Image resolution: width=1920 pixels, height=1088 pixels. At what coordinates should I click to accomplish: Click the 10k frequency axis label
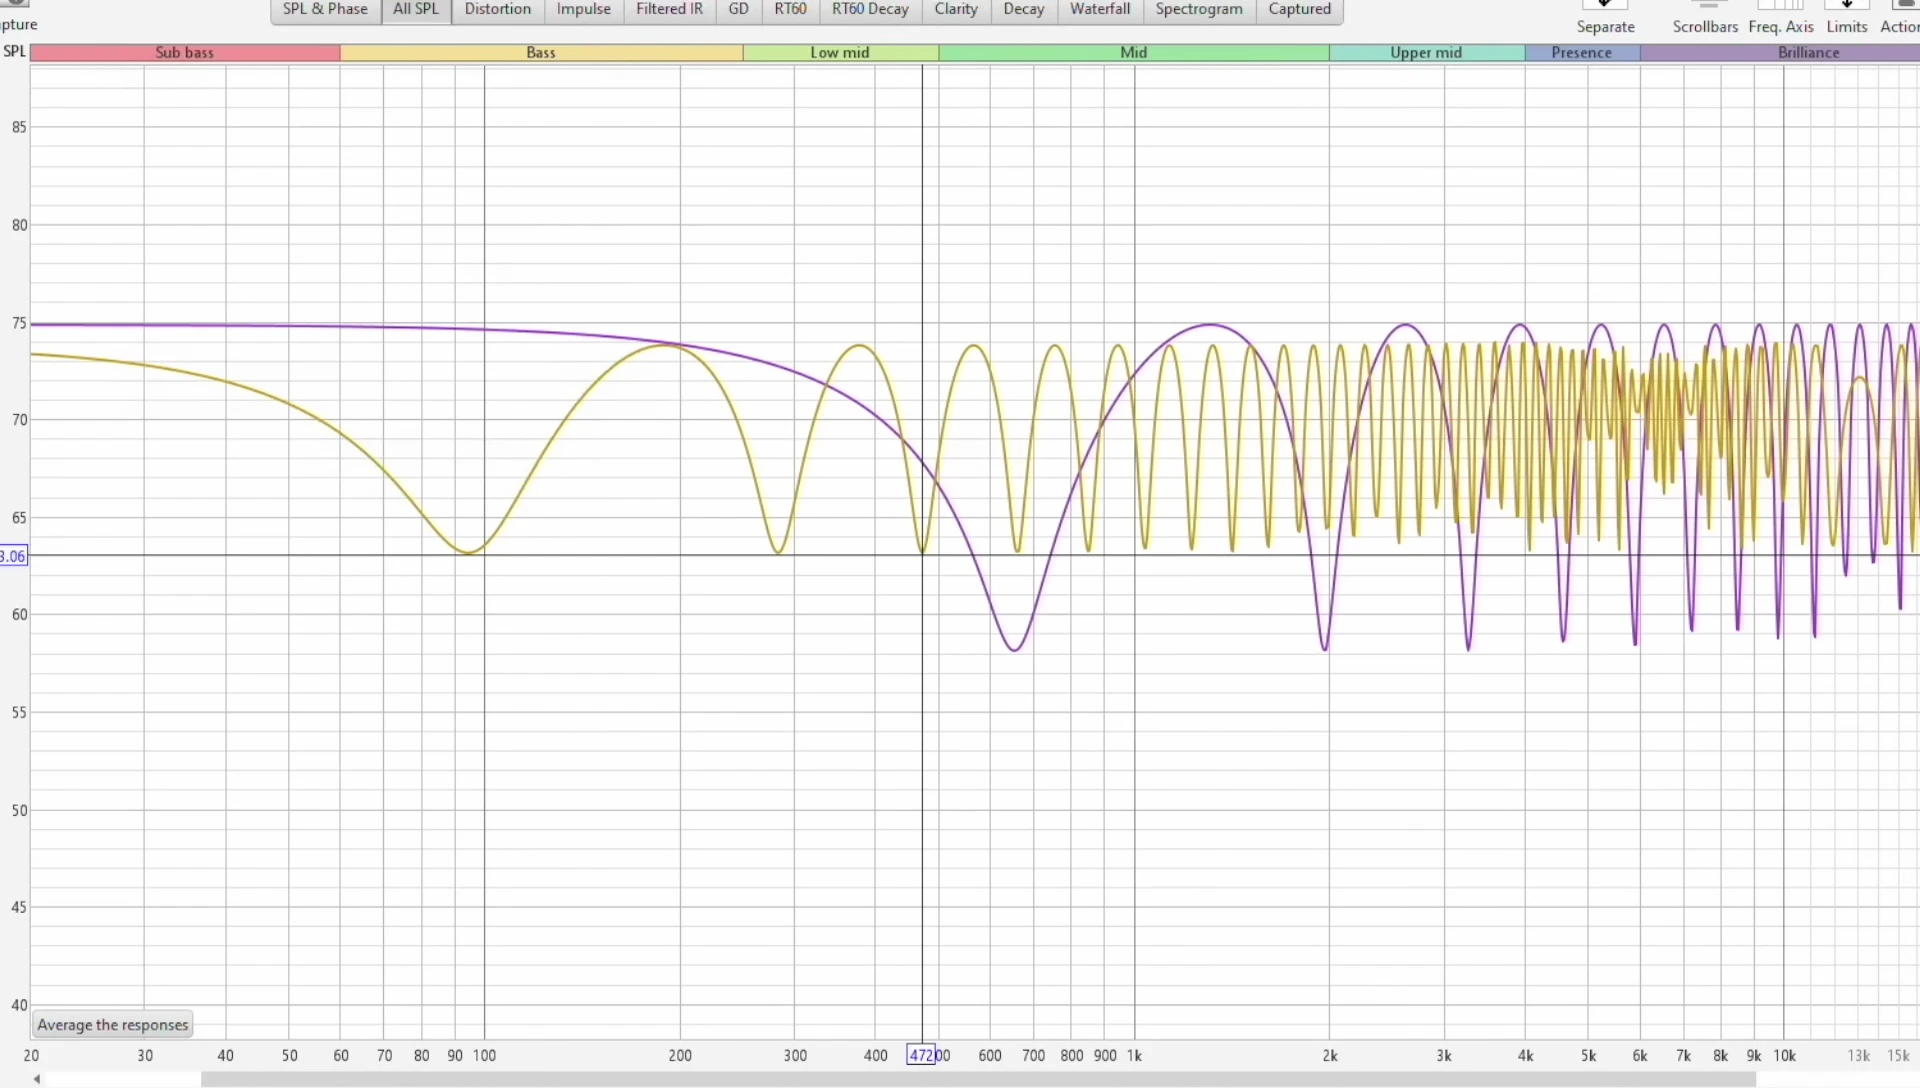tap(1785, 1056)
